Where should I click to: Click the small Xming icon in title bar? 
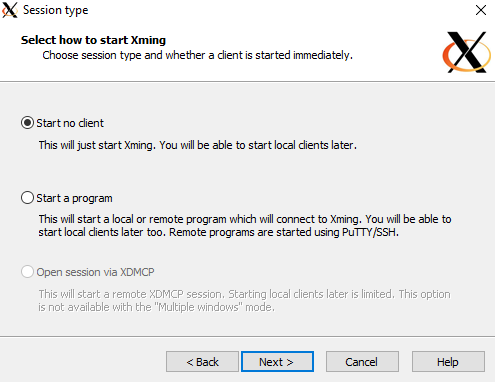tap(10, 10)
